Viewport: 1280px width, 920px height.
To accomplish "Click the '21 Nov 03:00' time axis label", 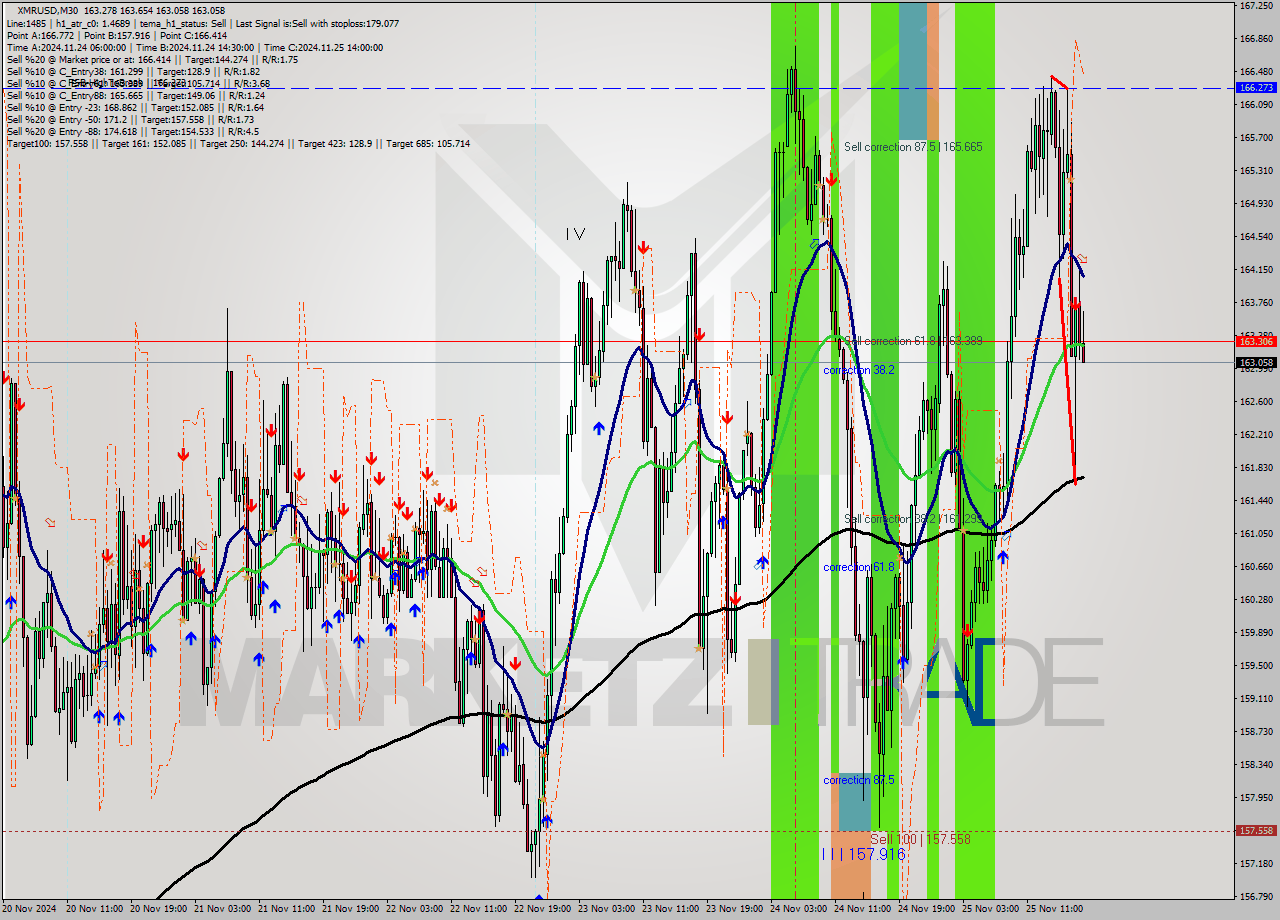I will tap(223, 909).
